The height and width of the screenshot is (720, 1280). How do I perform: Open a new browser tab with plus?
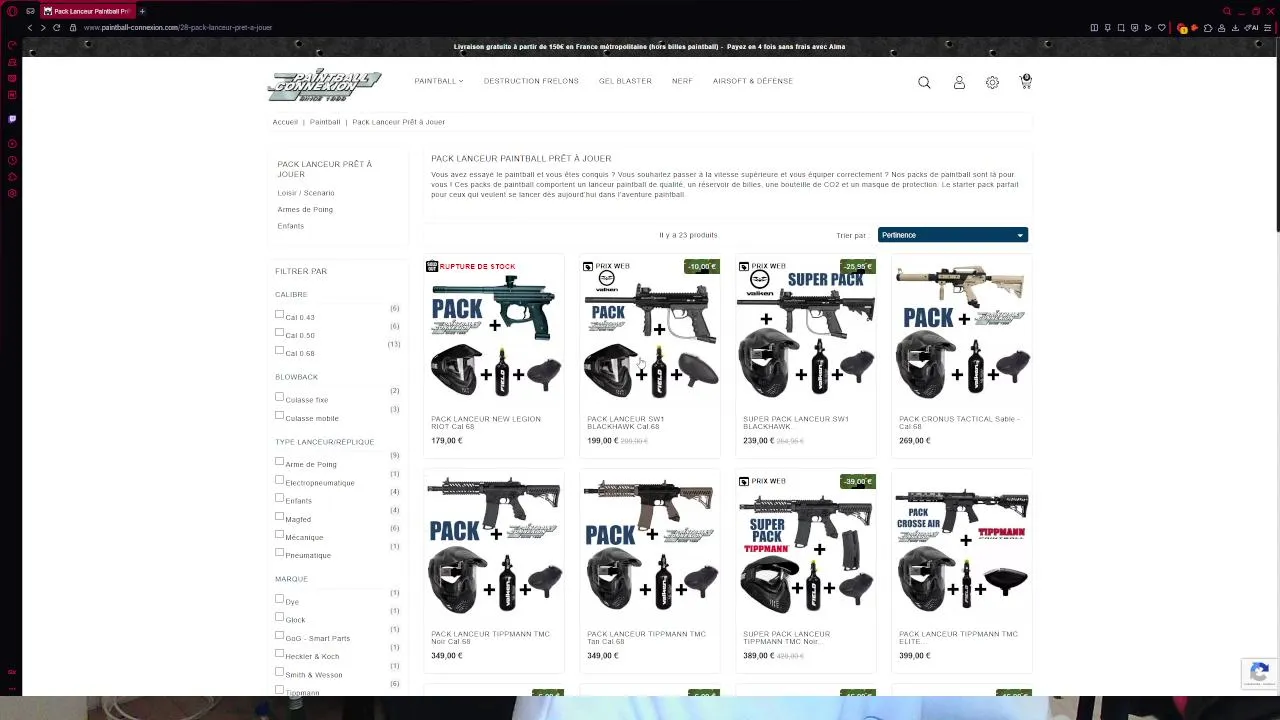pos(142,11)
